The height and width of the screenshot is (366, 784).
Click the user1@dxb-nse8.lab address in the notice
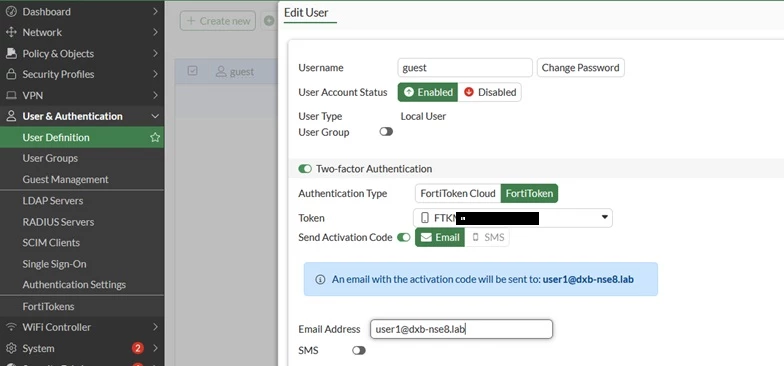click(x=588, y=280)
